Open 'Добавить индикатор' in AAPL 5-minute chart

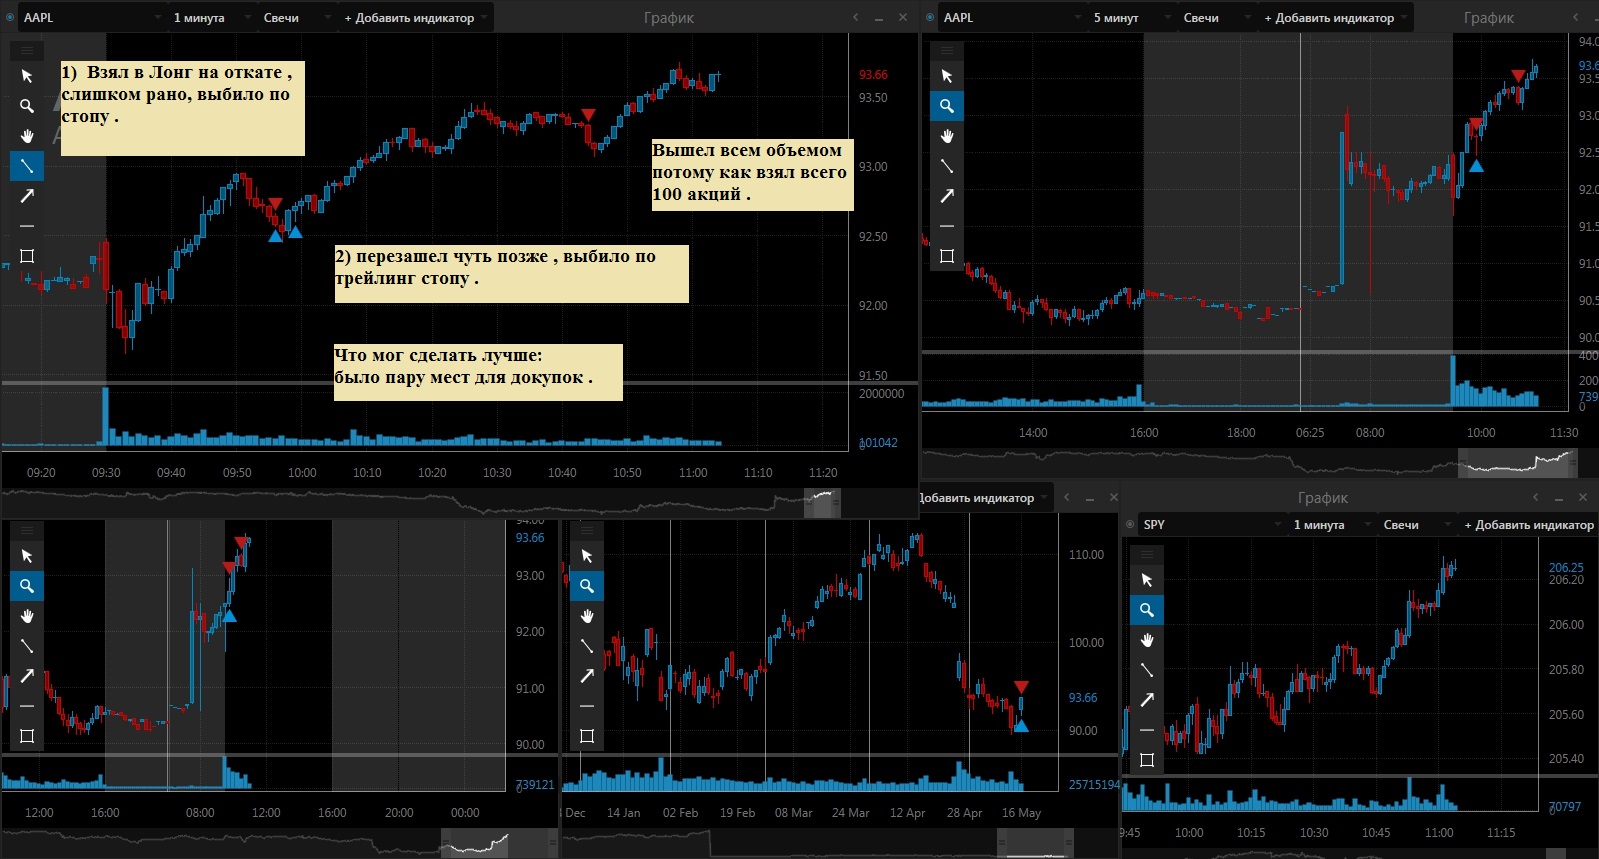coord(1335,18)
